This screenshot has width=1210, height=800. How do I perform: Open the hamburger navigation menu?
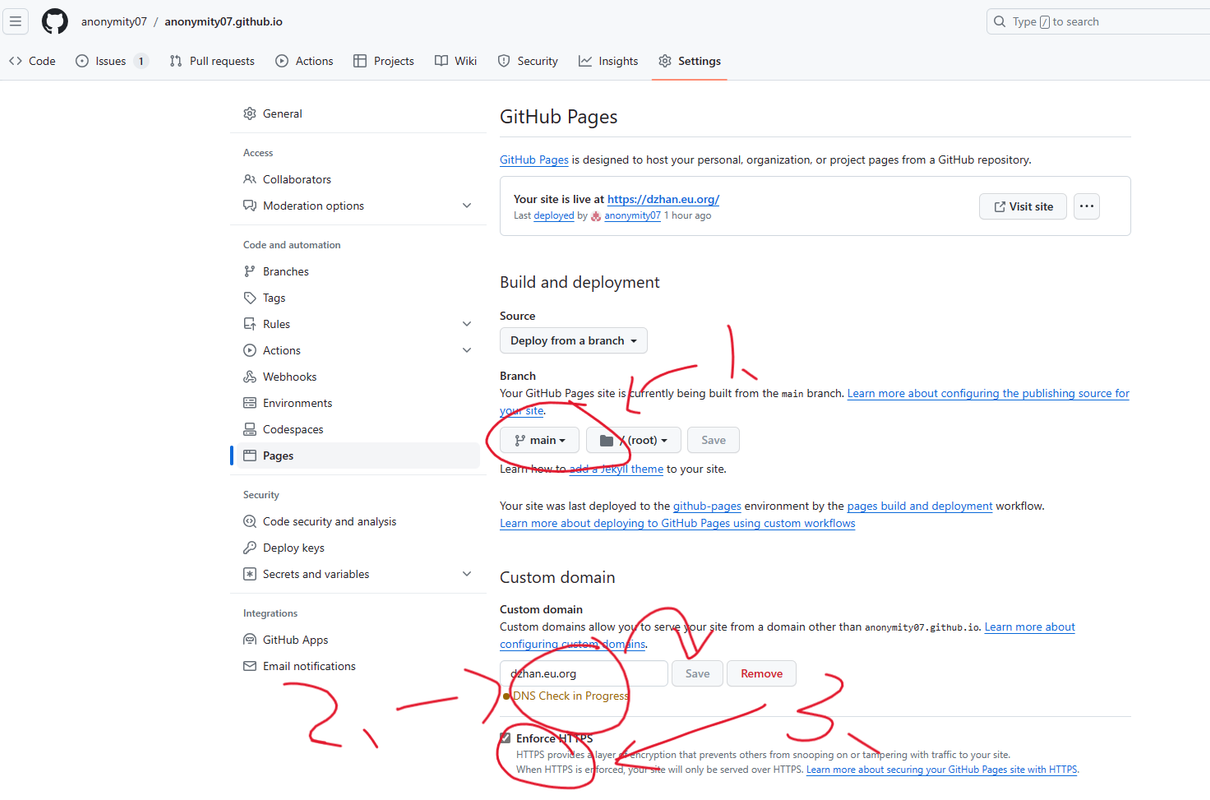16,21
